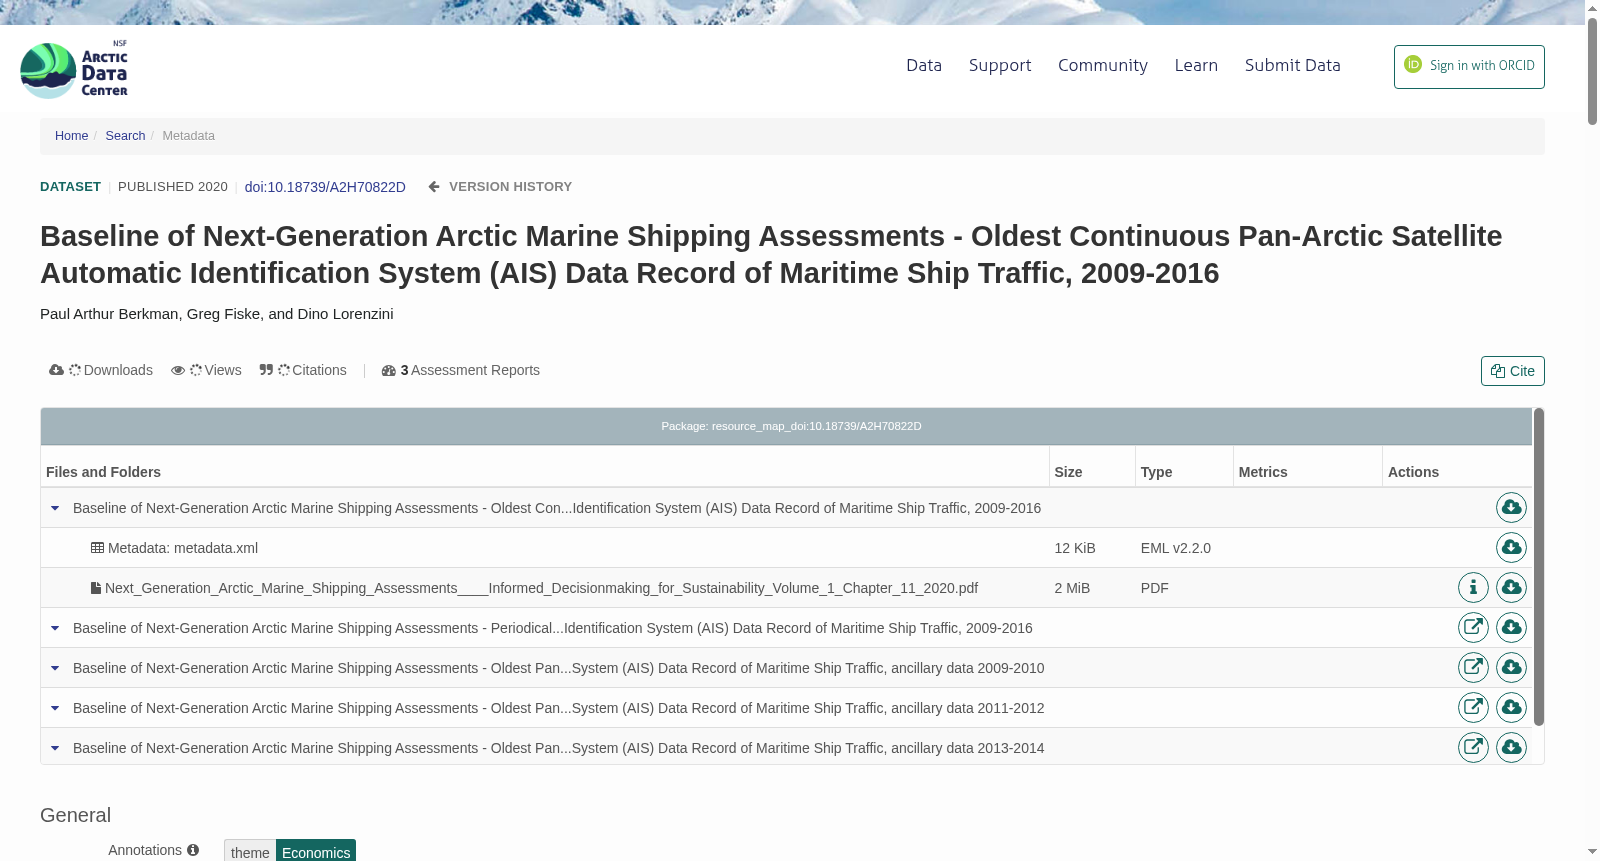Open the Data menu
Viewport: 1600px width, 861px height.
(924, 65)
